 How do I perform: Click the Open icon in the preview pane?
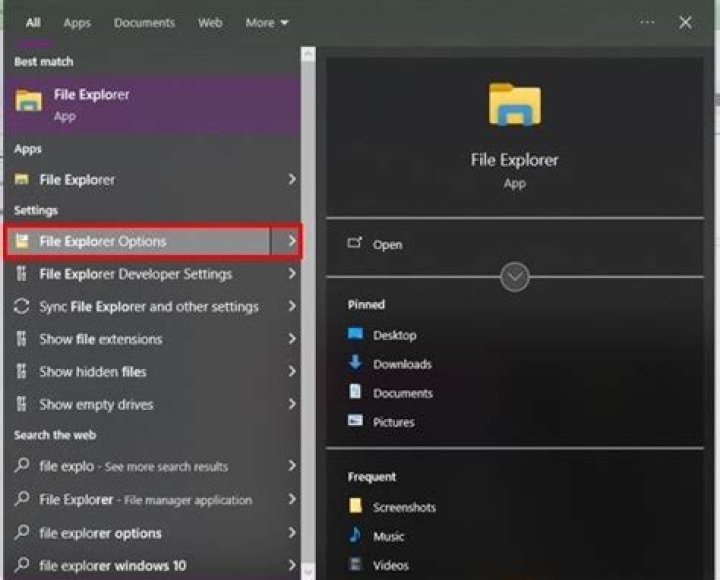coord(354,242)
